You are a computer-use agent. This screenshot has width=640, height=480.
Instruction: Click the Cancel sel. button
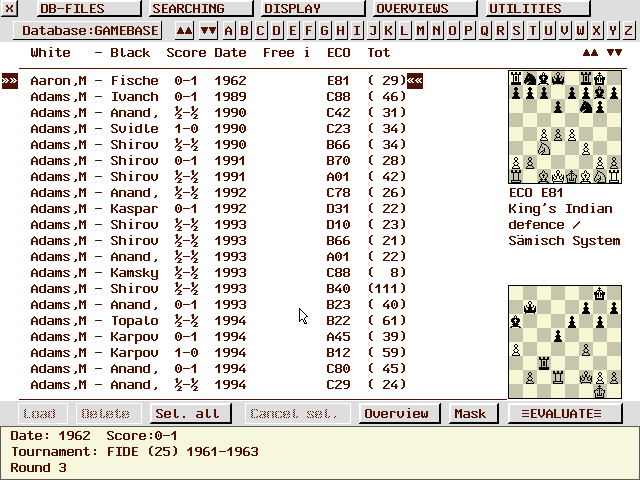tap(298, 413)
